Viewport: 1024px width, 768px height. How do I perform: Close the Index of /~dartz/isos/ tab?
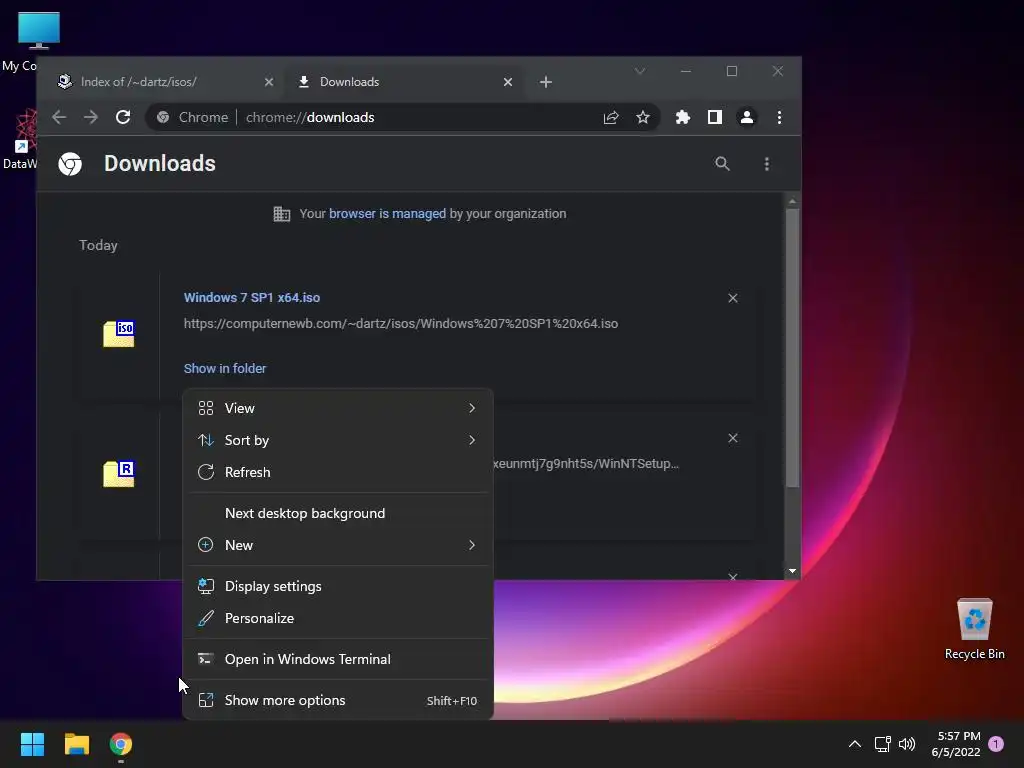point(269,82)
